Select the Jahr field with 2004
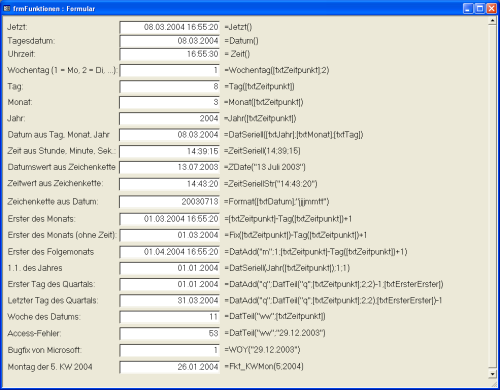 click(169, 119)
